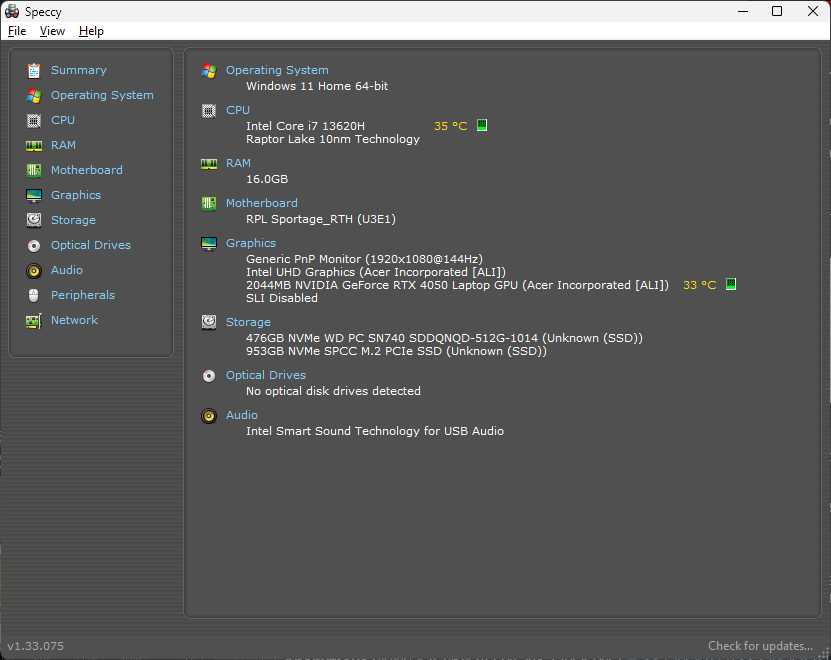The height and width of the screenshot is (660, 831).
Task: Click the '16.0GB' RAM value
Action: coord(267,179)
